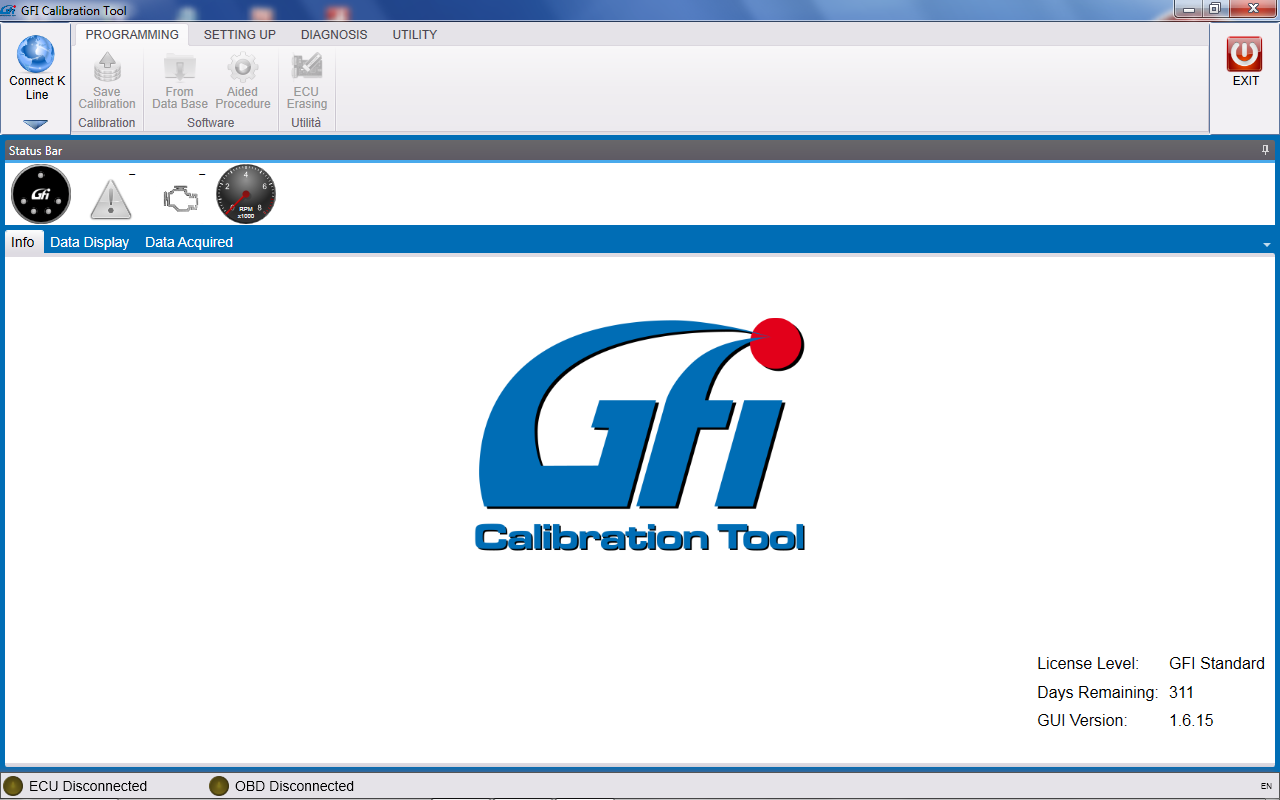Select the Info tab
The image size is (1280, 800).
tap(23, 242)
